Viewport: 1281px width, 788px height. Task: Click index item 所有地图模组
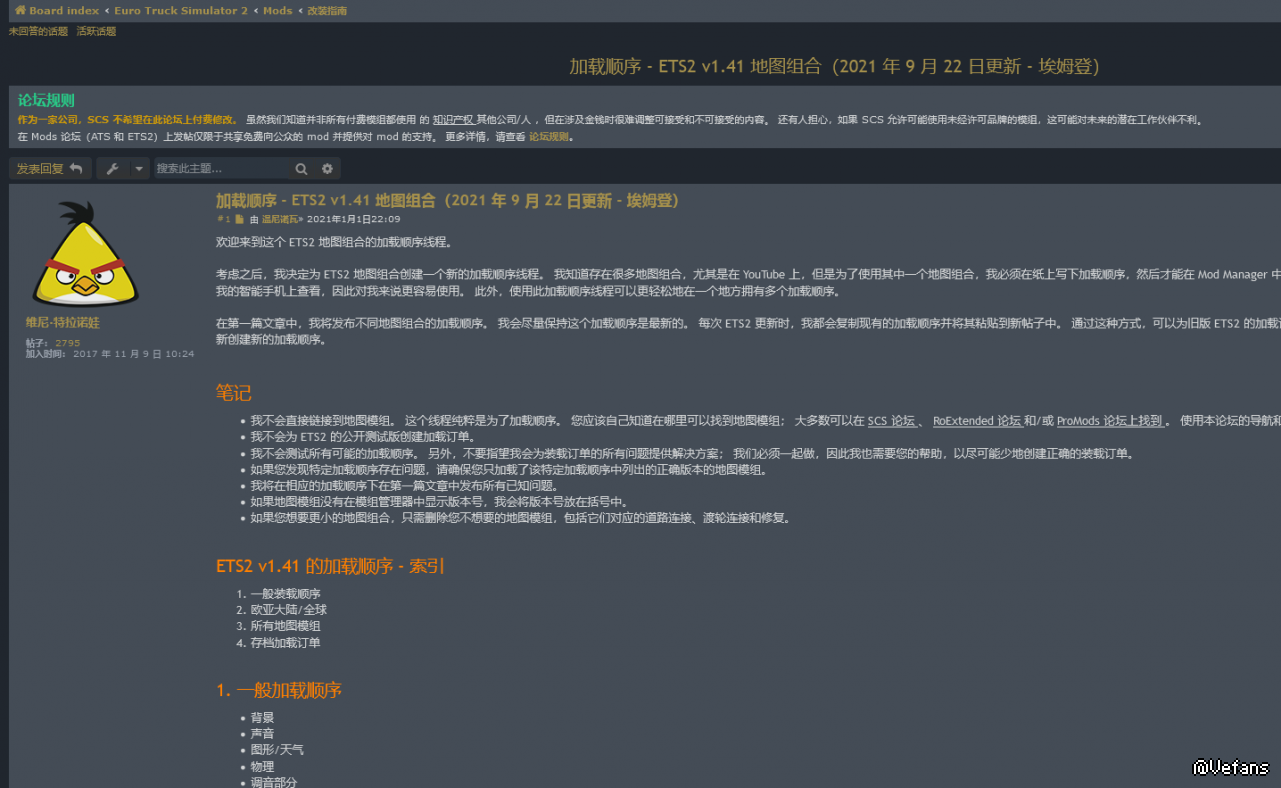(286, 626)
